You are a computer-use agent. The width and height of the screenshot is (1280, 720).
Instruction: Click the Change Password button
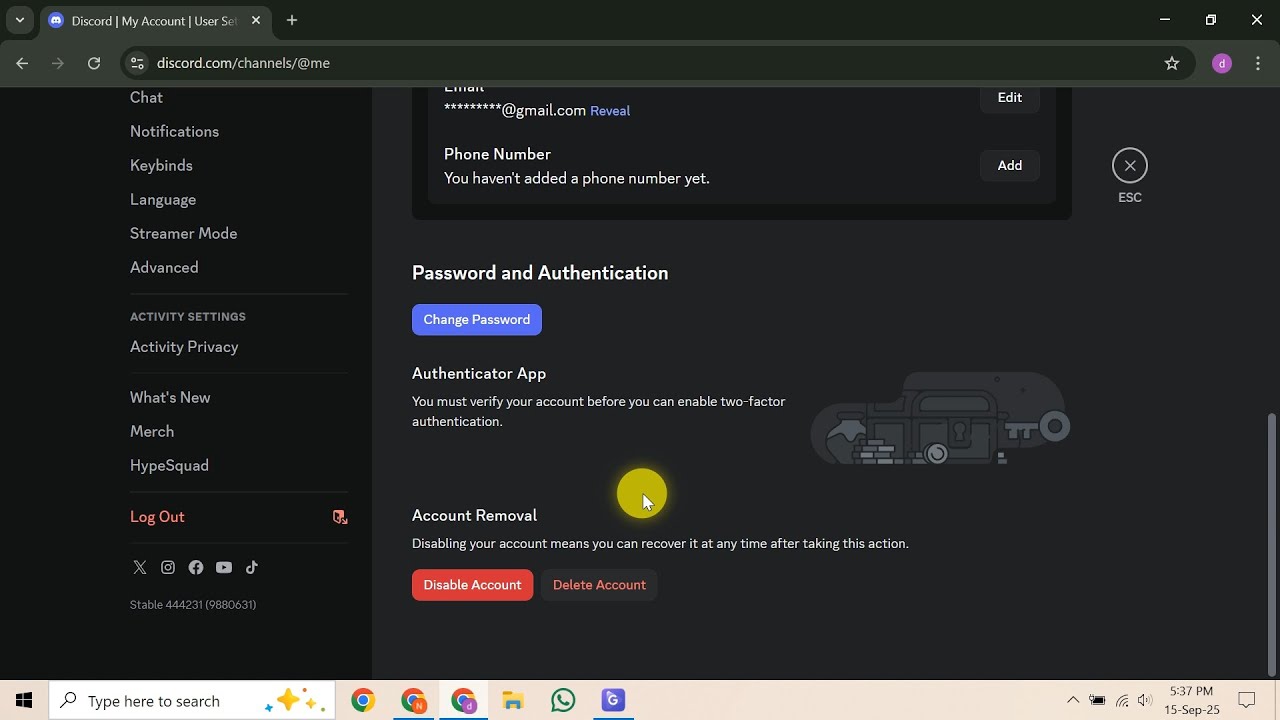pos(477,320)
